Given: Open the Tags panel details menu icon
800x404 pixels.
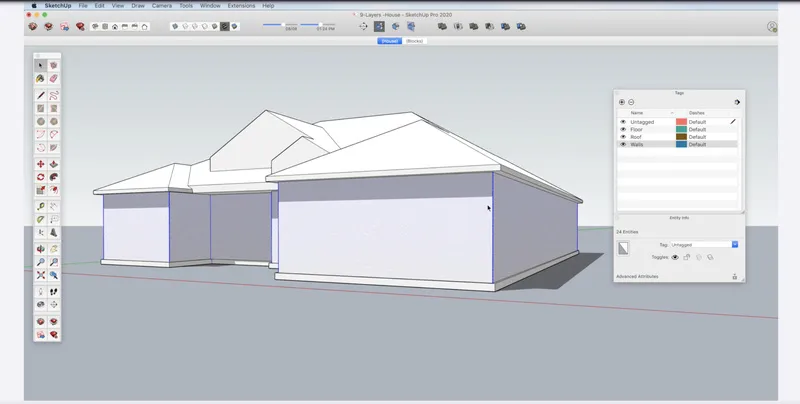Looking at the screenshot, I should 737,102.
